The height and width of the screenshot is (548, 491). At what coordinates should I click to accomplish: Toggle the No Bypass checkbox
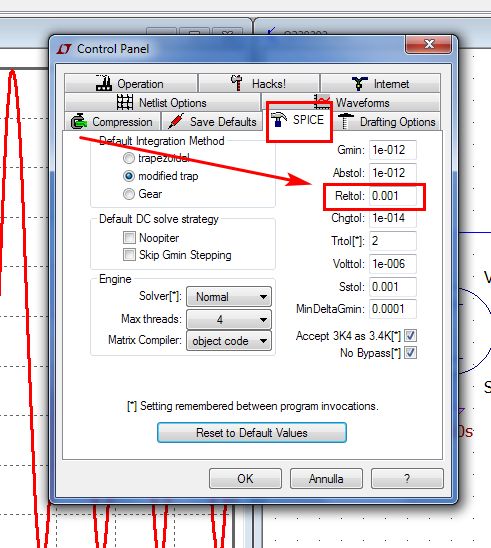(x=410, y=352)
